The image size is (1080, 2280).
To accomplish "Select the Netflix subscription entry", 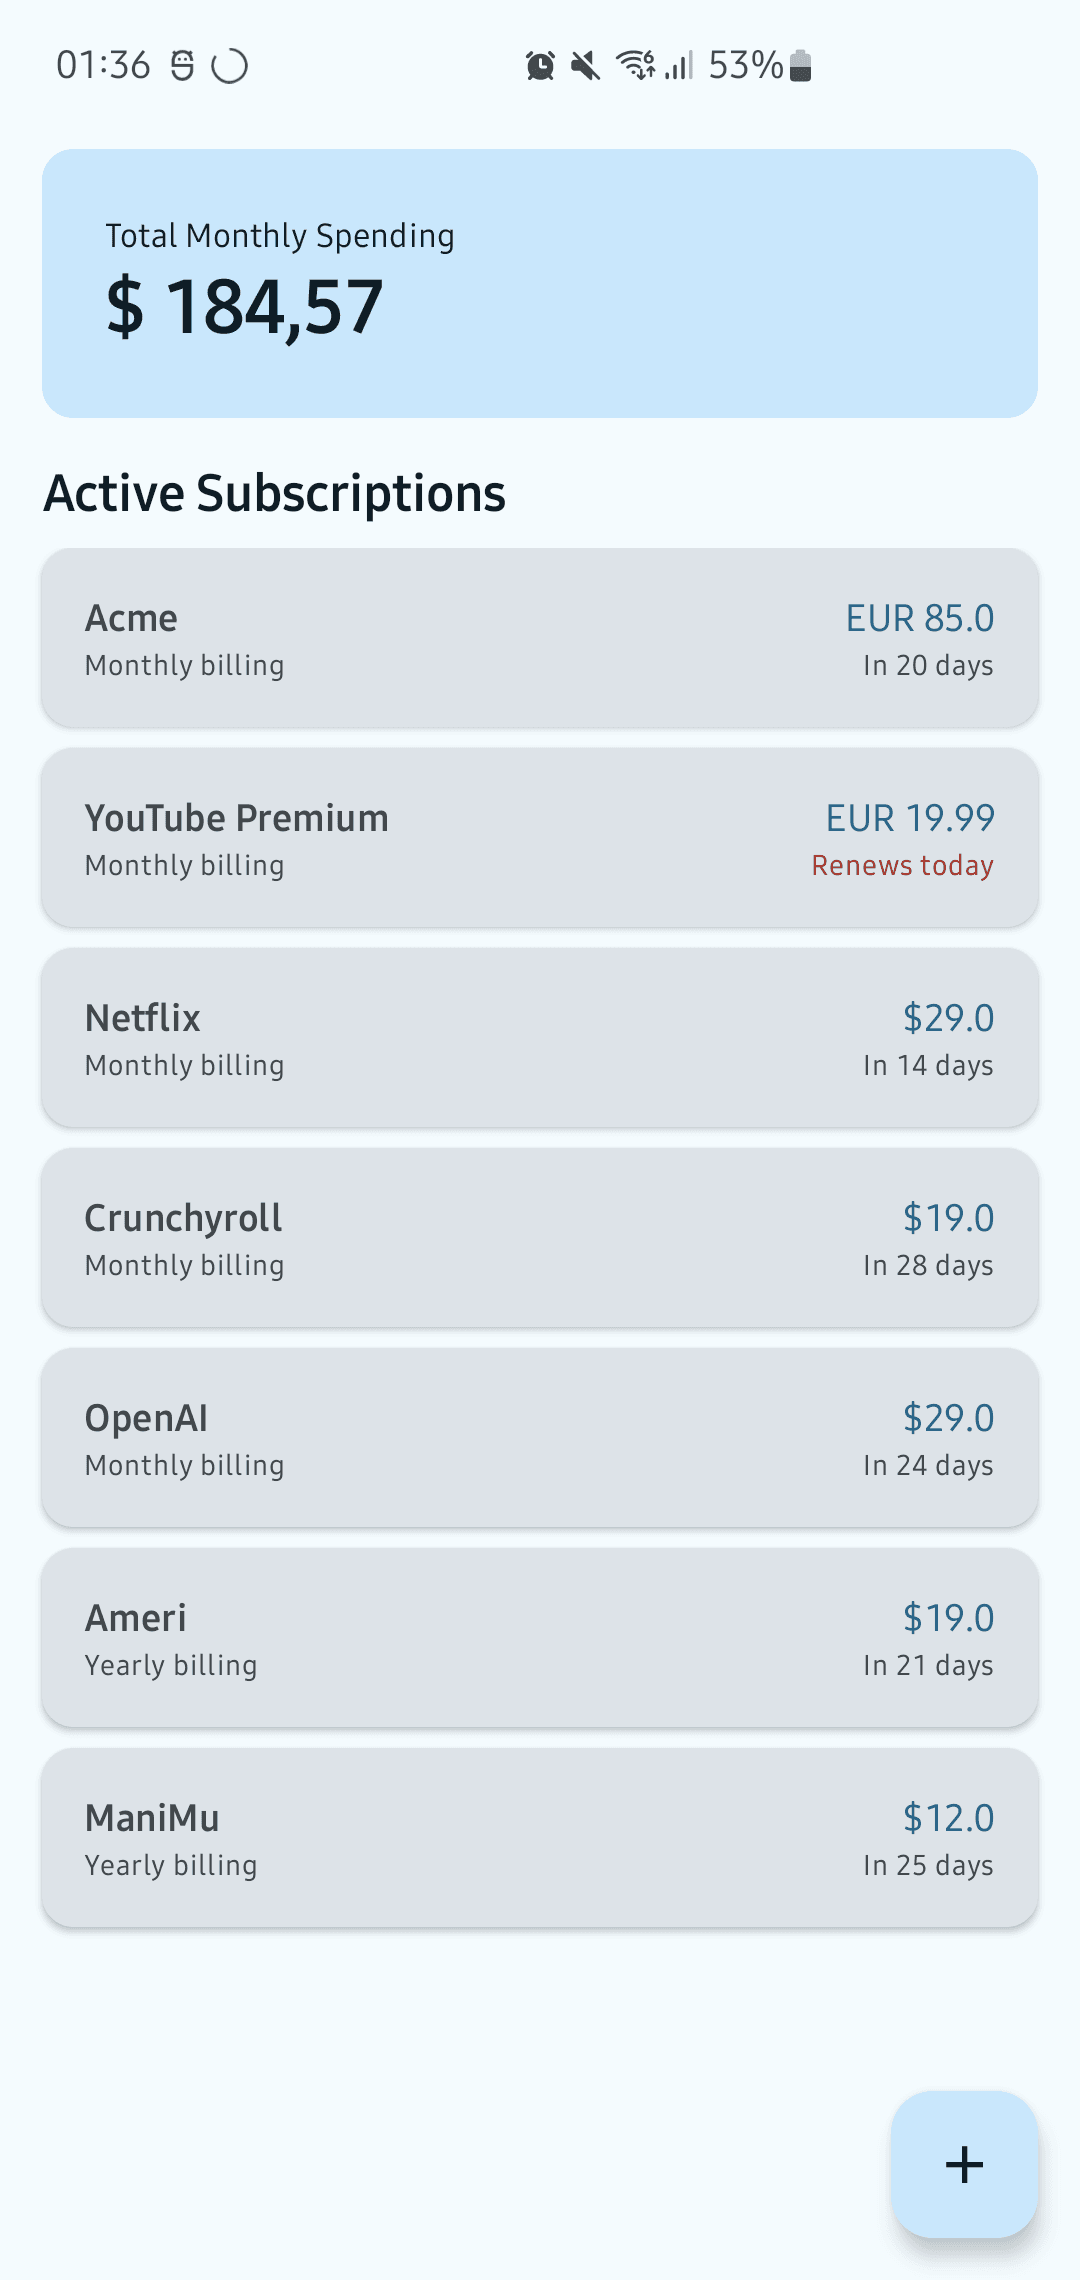I will pyautogui.click(x=540, y=1038).
